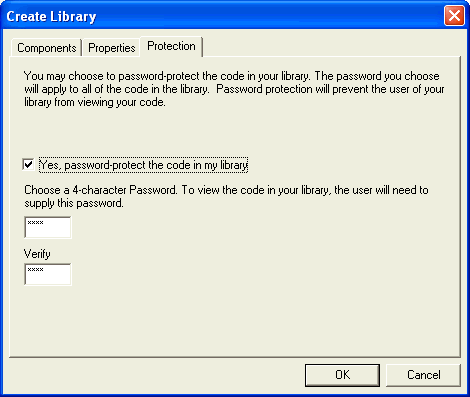
Task: Dismiss the dialog with the Cancel button
Action: [x=423, y=375]
